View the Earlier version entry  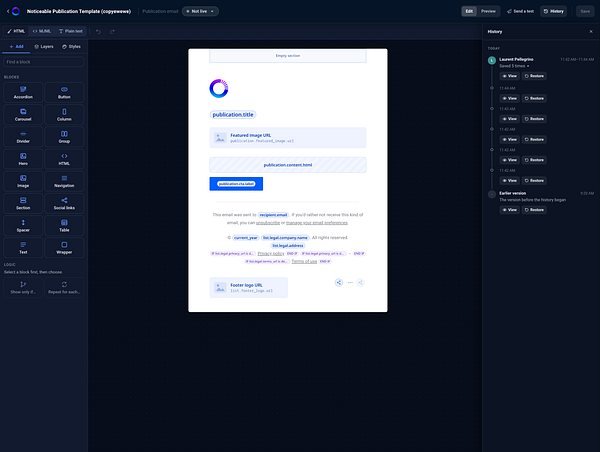[x=509, y=210]
